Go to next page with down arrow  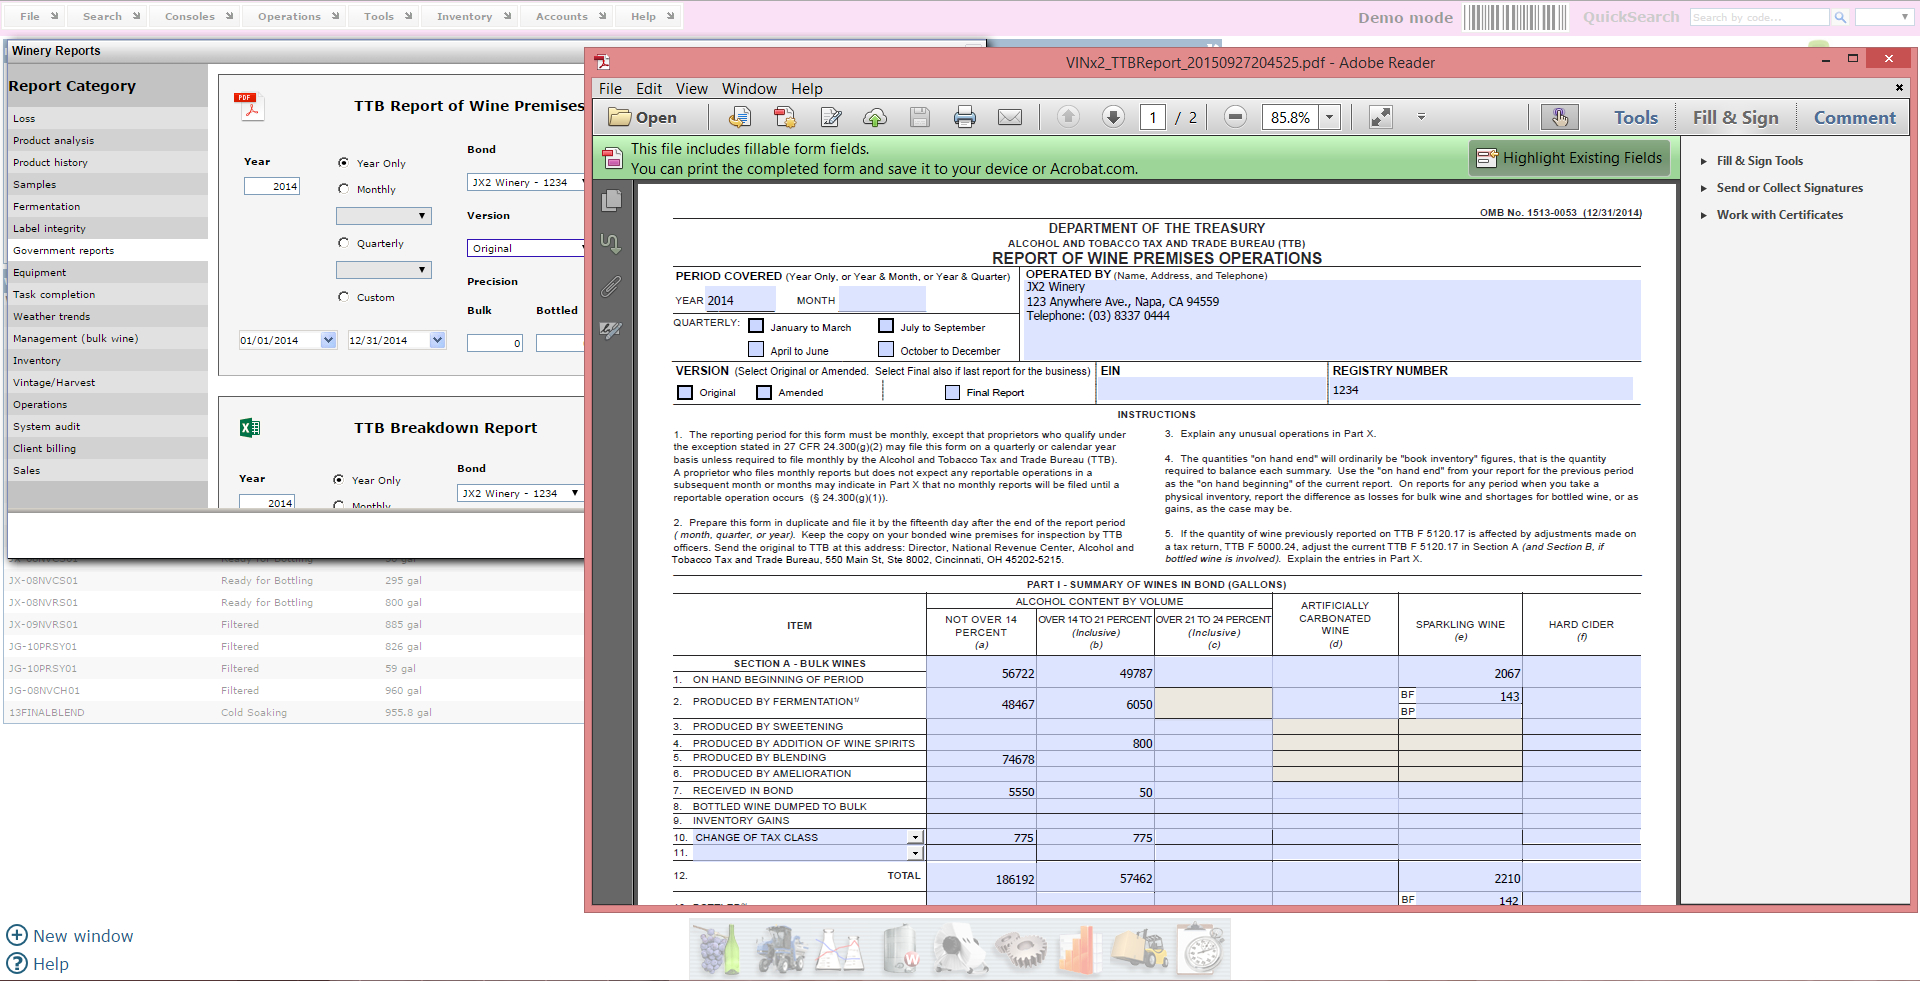[x=1113, y=117]
